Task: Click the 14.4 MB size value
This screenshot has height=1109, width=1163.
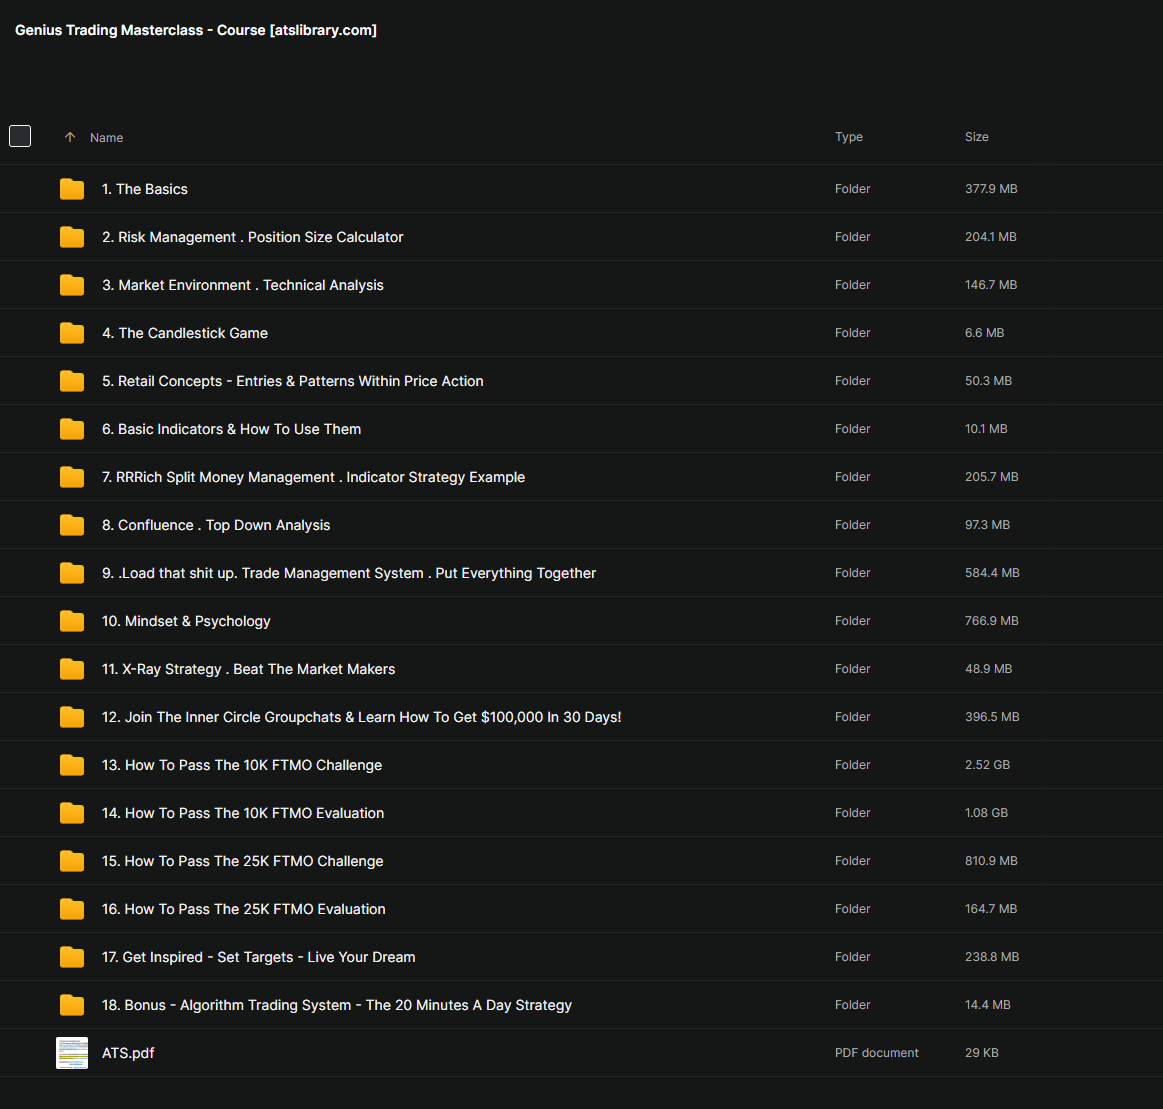Action: click(988, 1005)
